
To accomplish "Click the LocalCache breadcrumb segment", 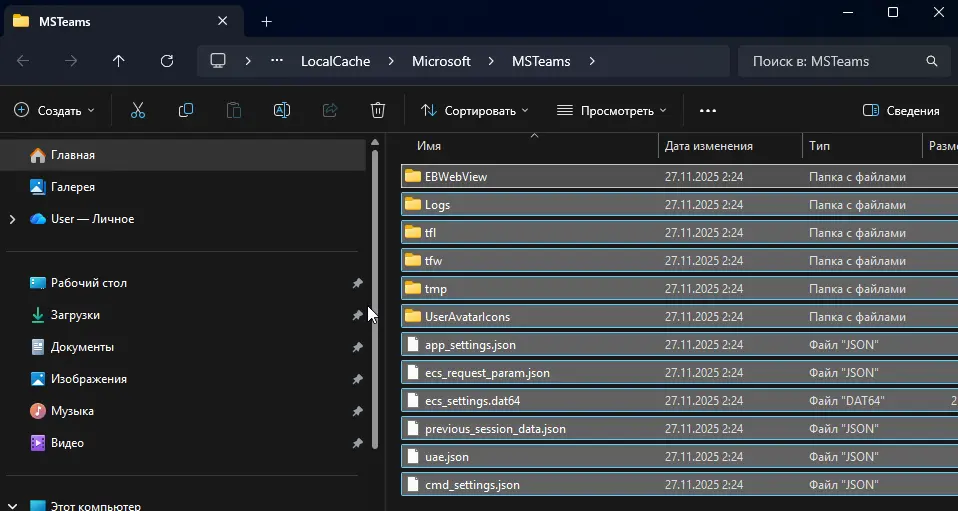I will coord(335,61).
